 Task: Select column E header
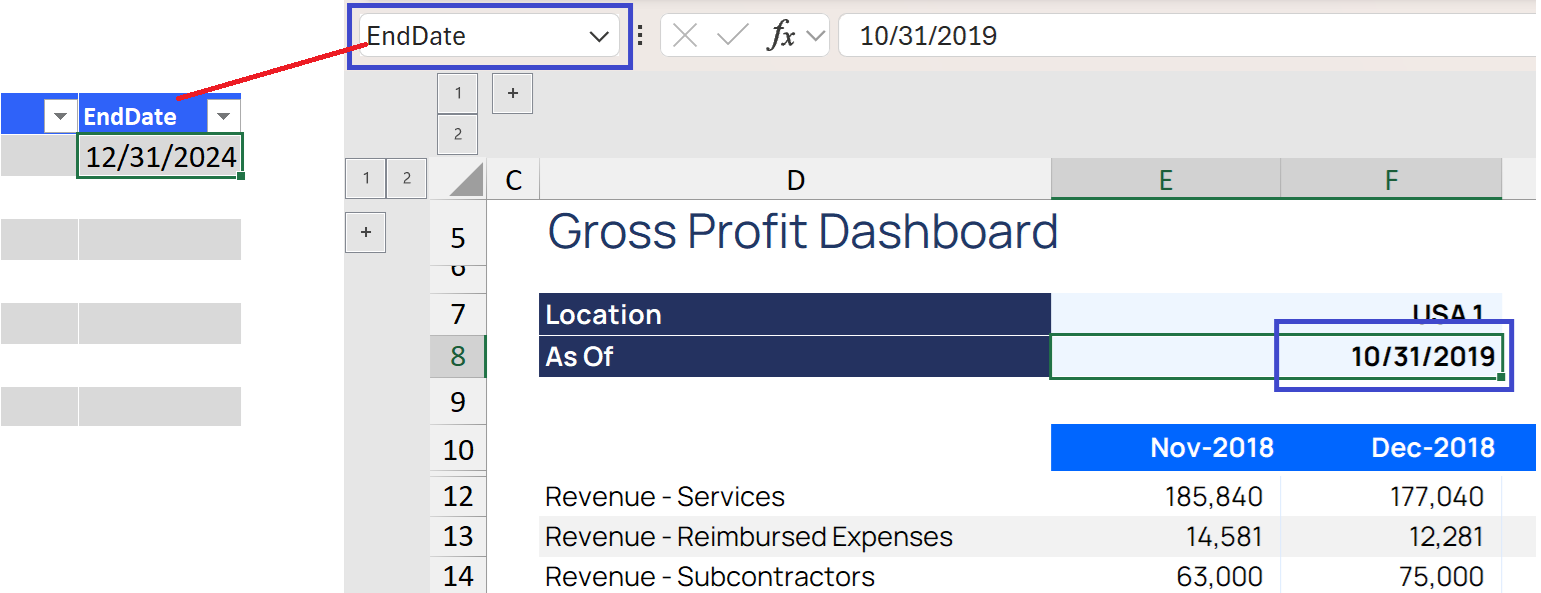[1165, 180]
